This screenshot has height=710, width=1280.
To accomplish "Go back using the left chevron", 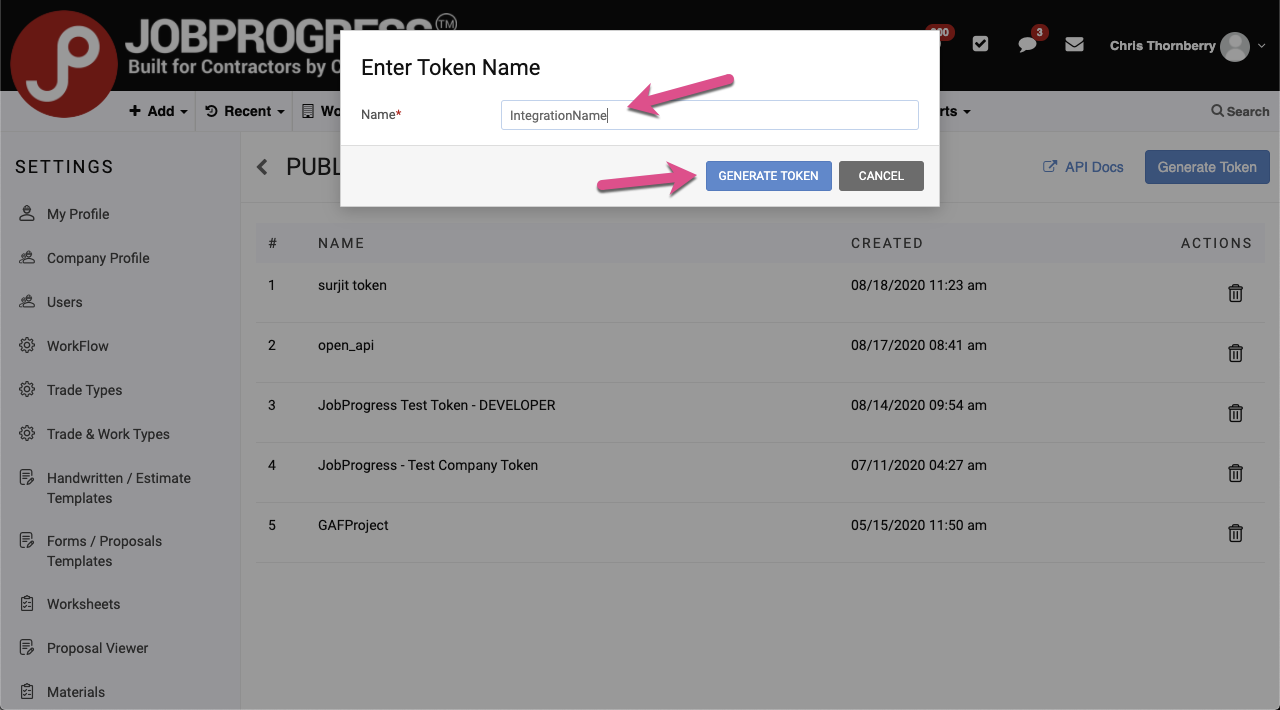I will click(262, 167).
